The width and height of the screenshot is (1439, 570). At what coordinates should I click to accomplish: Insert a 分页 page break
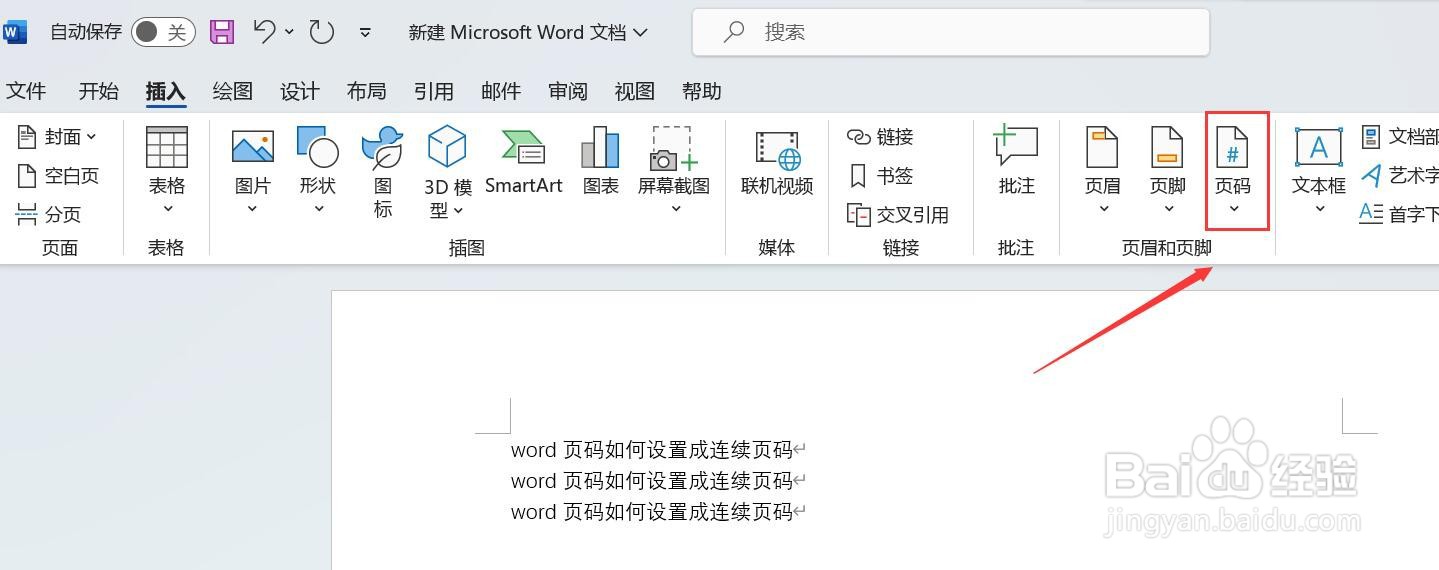(48, 214)
